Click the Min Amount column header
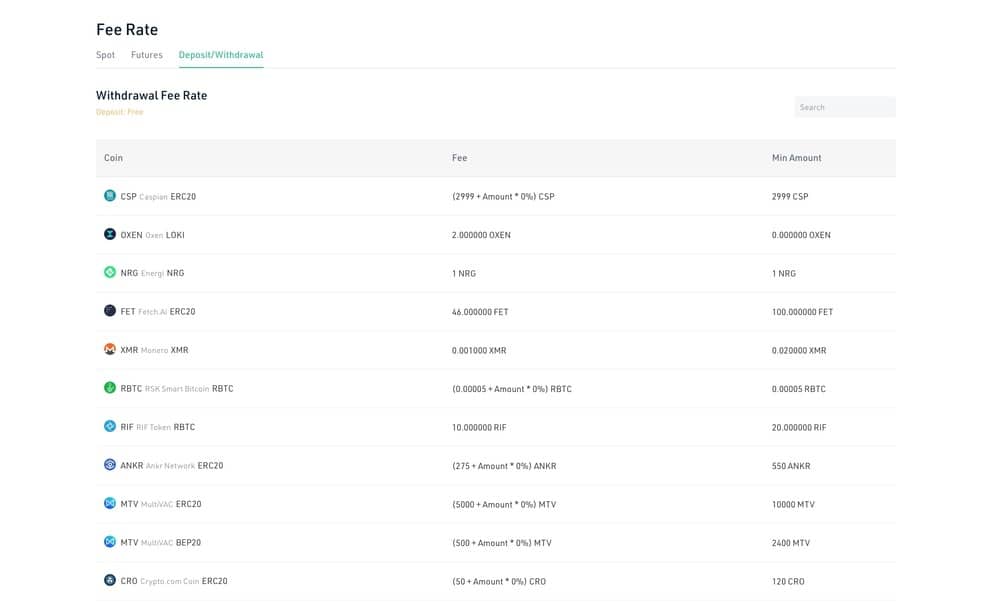1000x610 pixels. pos(797,158)
